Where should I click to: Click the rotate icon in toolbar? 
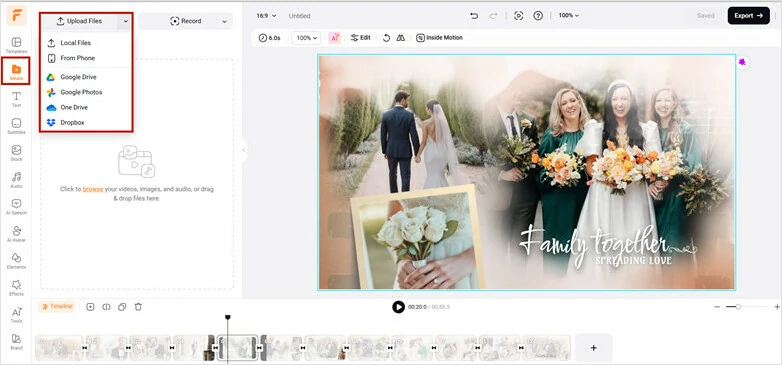386,37
